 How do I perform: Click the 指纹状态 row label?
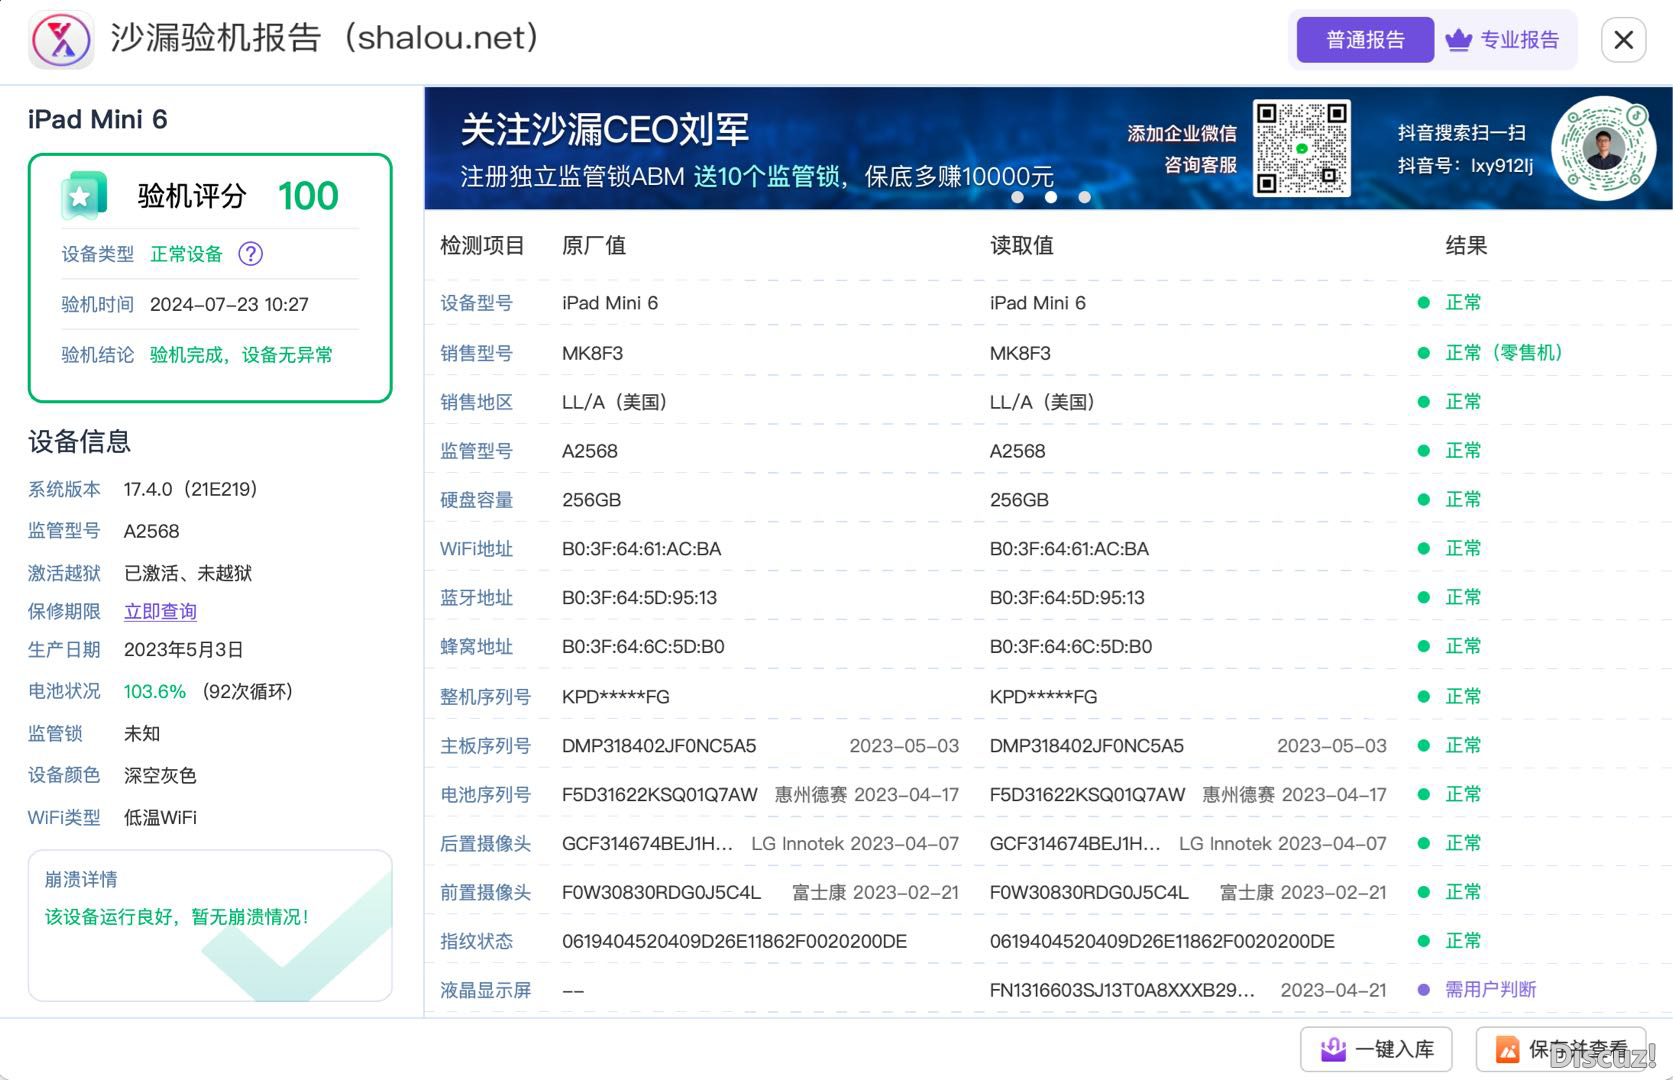(476, 941)
